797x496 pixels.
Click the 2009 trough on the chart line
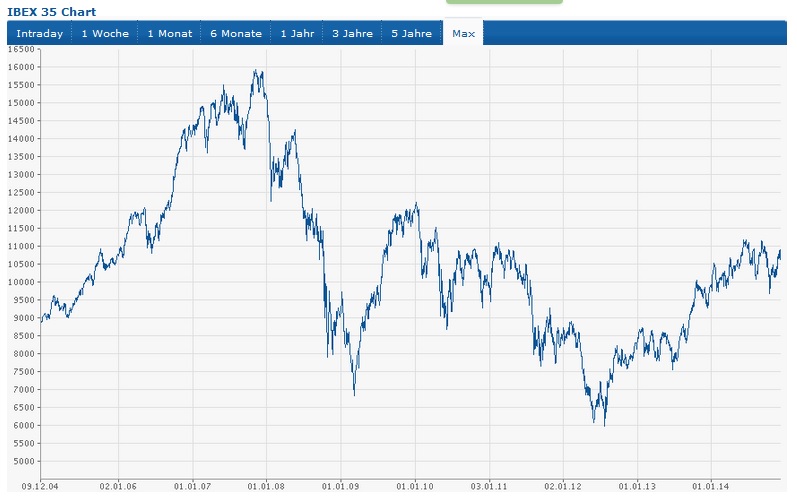pyautogui.click(x=354, y=394)
